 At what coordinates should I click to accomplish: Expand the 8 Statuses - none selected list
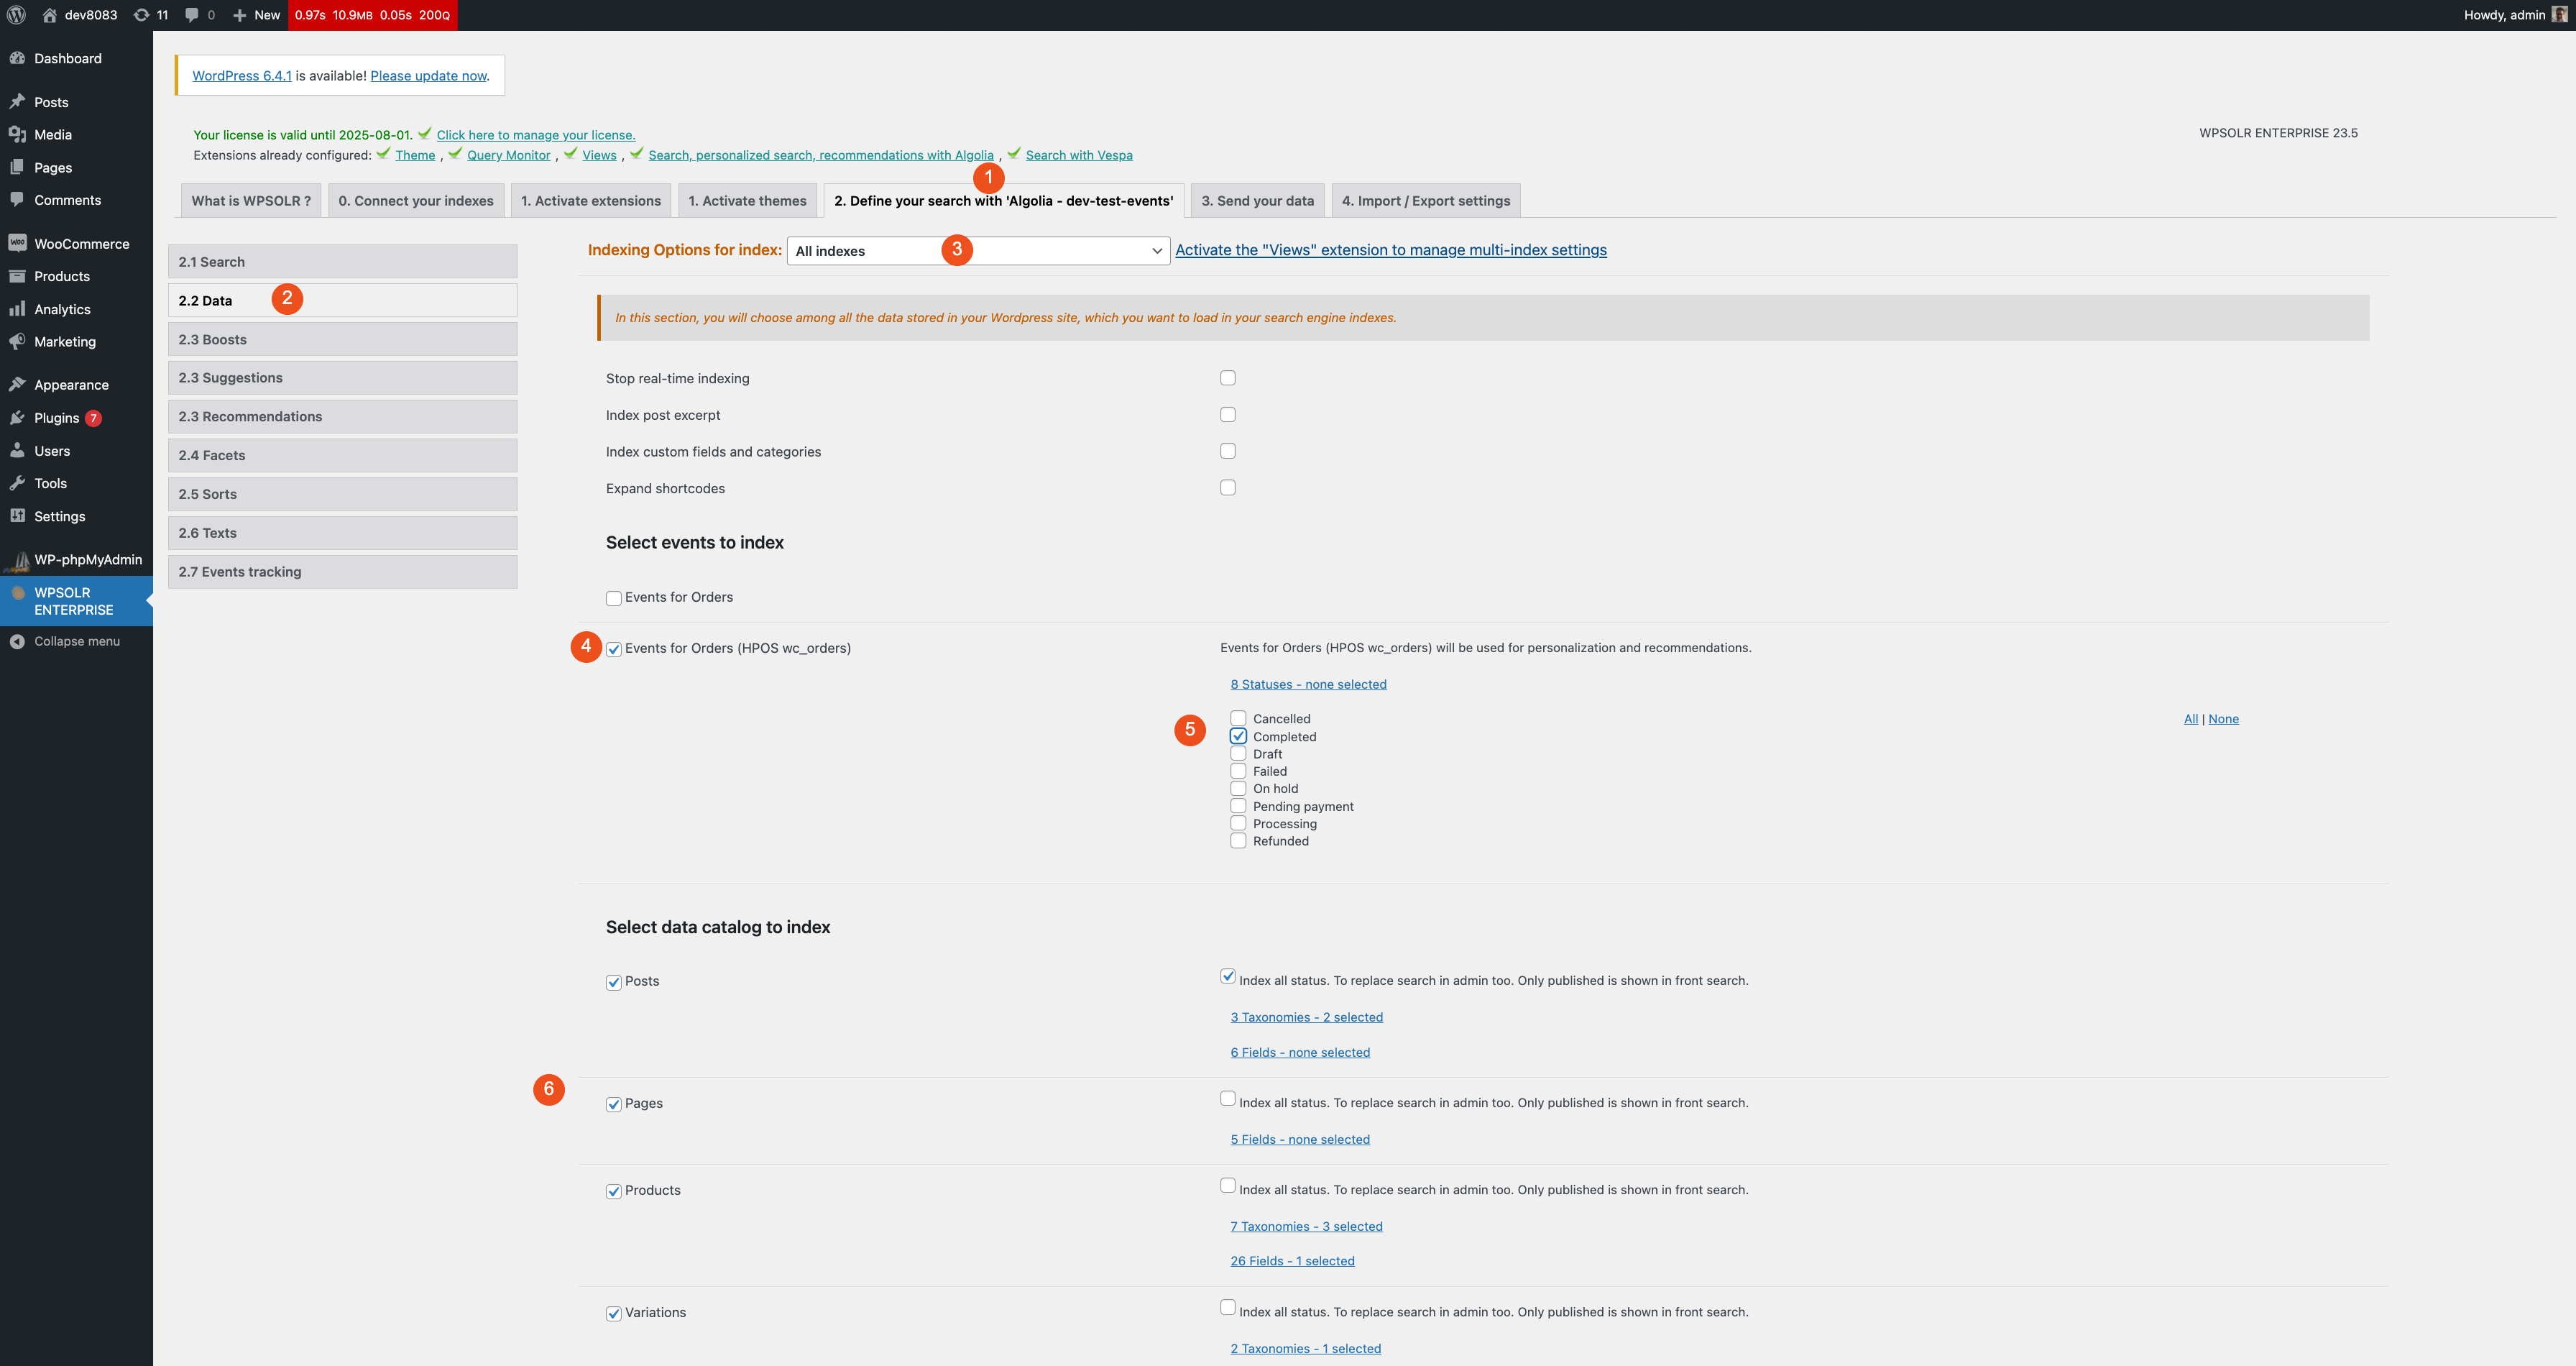click(1308, 684)
